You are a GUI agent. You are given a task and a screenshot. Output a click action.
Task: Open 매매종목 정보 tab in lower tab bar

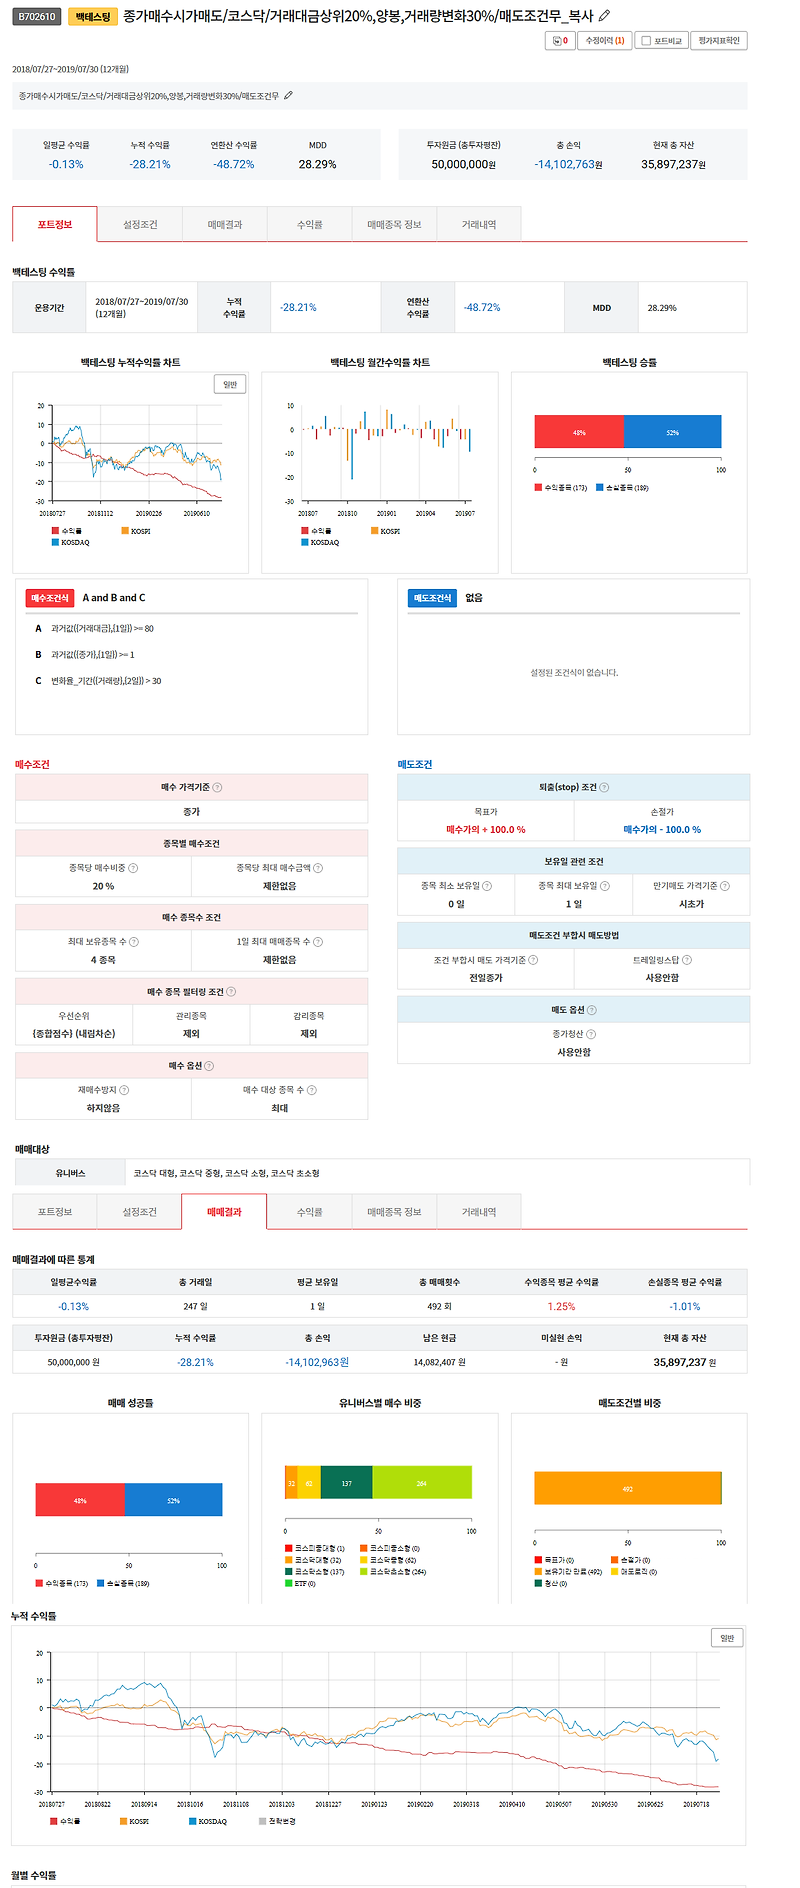(394, 1212)
